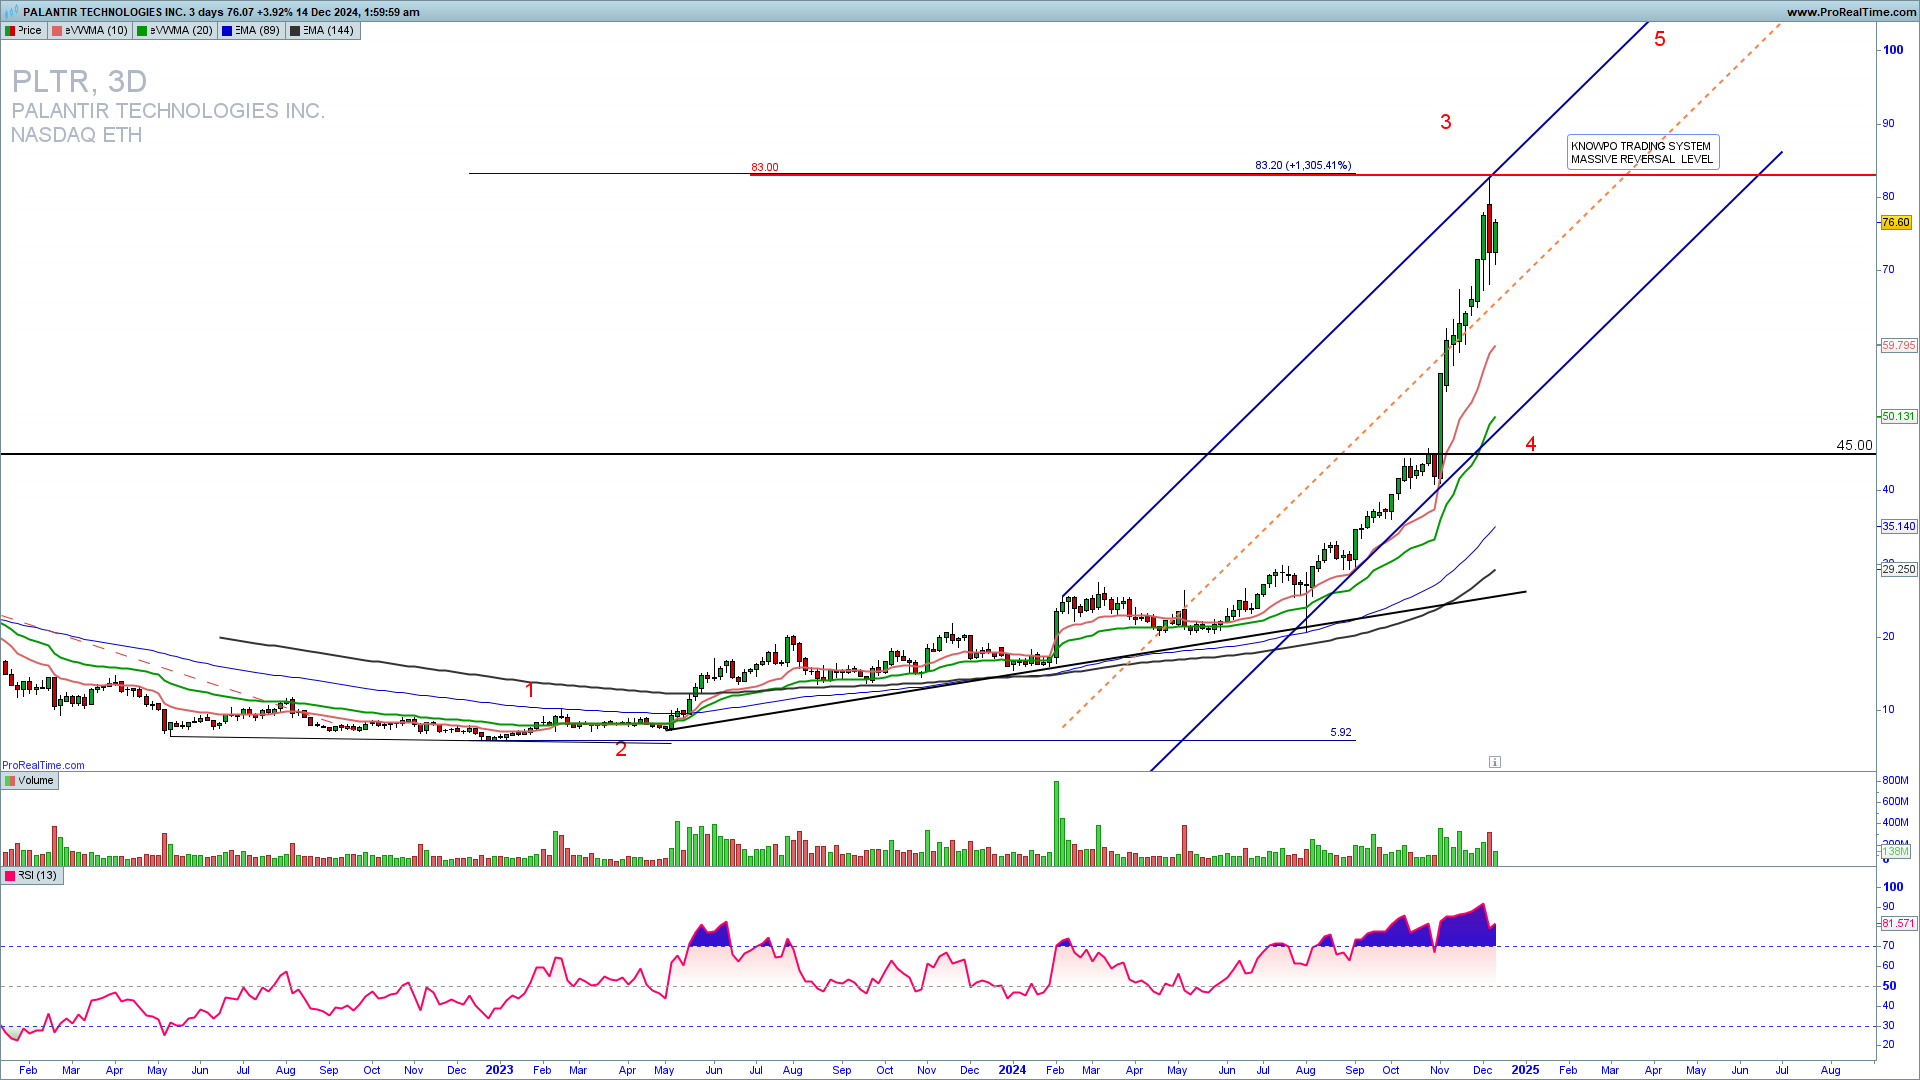Open the ProRealTime.com link above Volume panel
The width and height of the screenshot is (1920, 1080).
click(43, 765)
